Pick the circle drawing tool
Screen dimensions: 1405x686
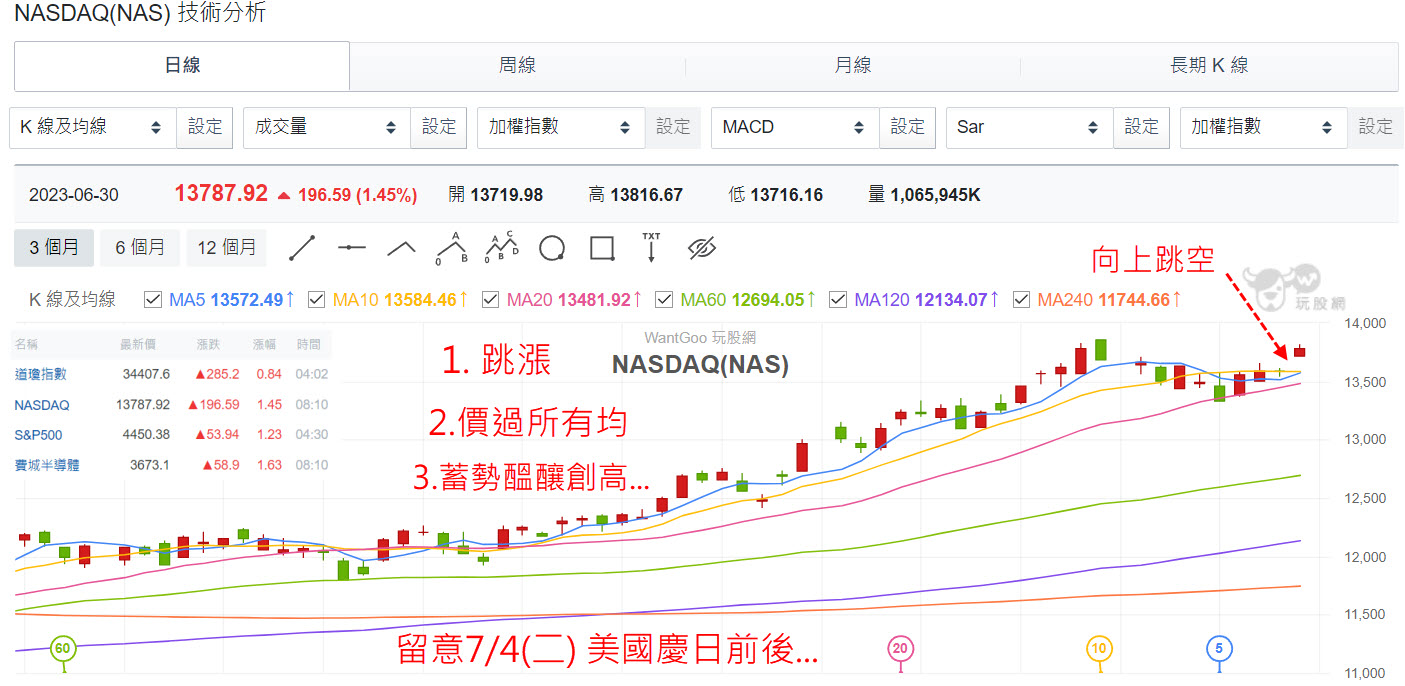click(x=552, y=247)
